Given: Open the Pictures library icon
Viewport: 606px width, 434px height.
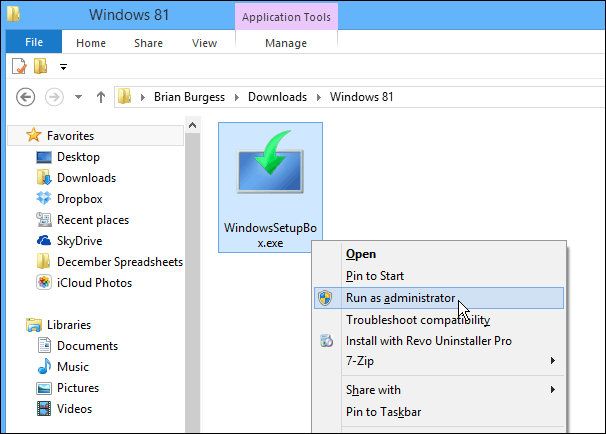Looking at the screenshot, I should [44, 388].
